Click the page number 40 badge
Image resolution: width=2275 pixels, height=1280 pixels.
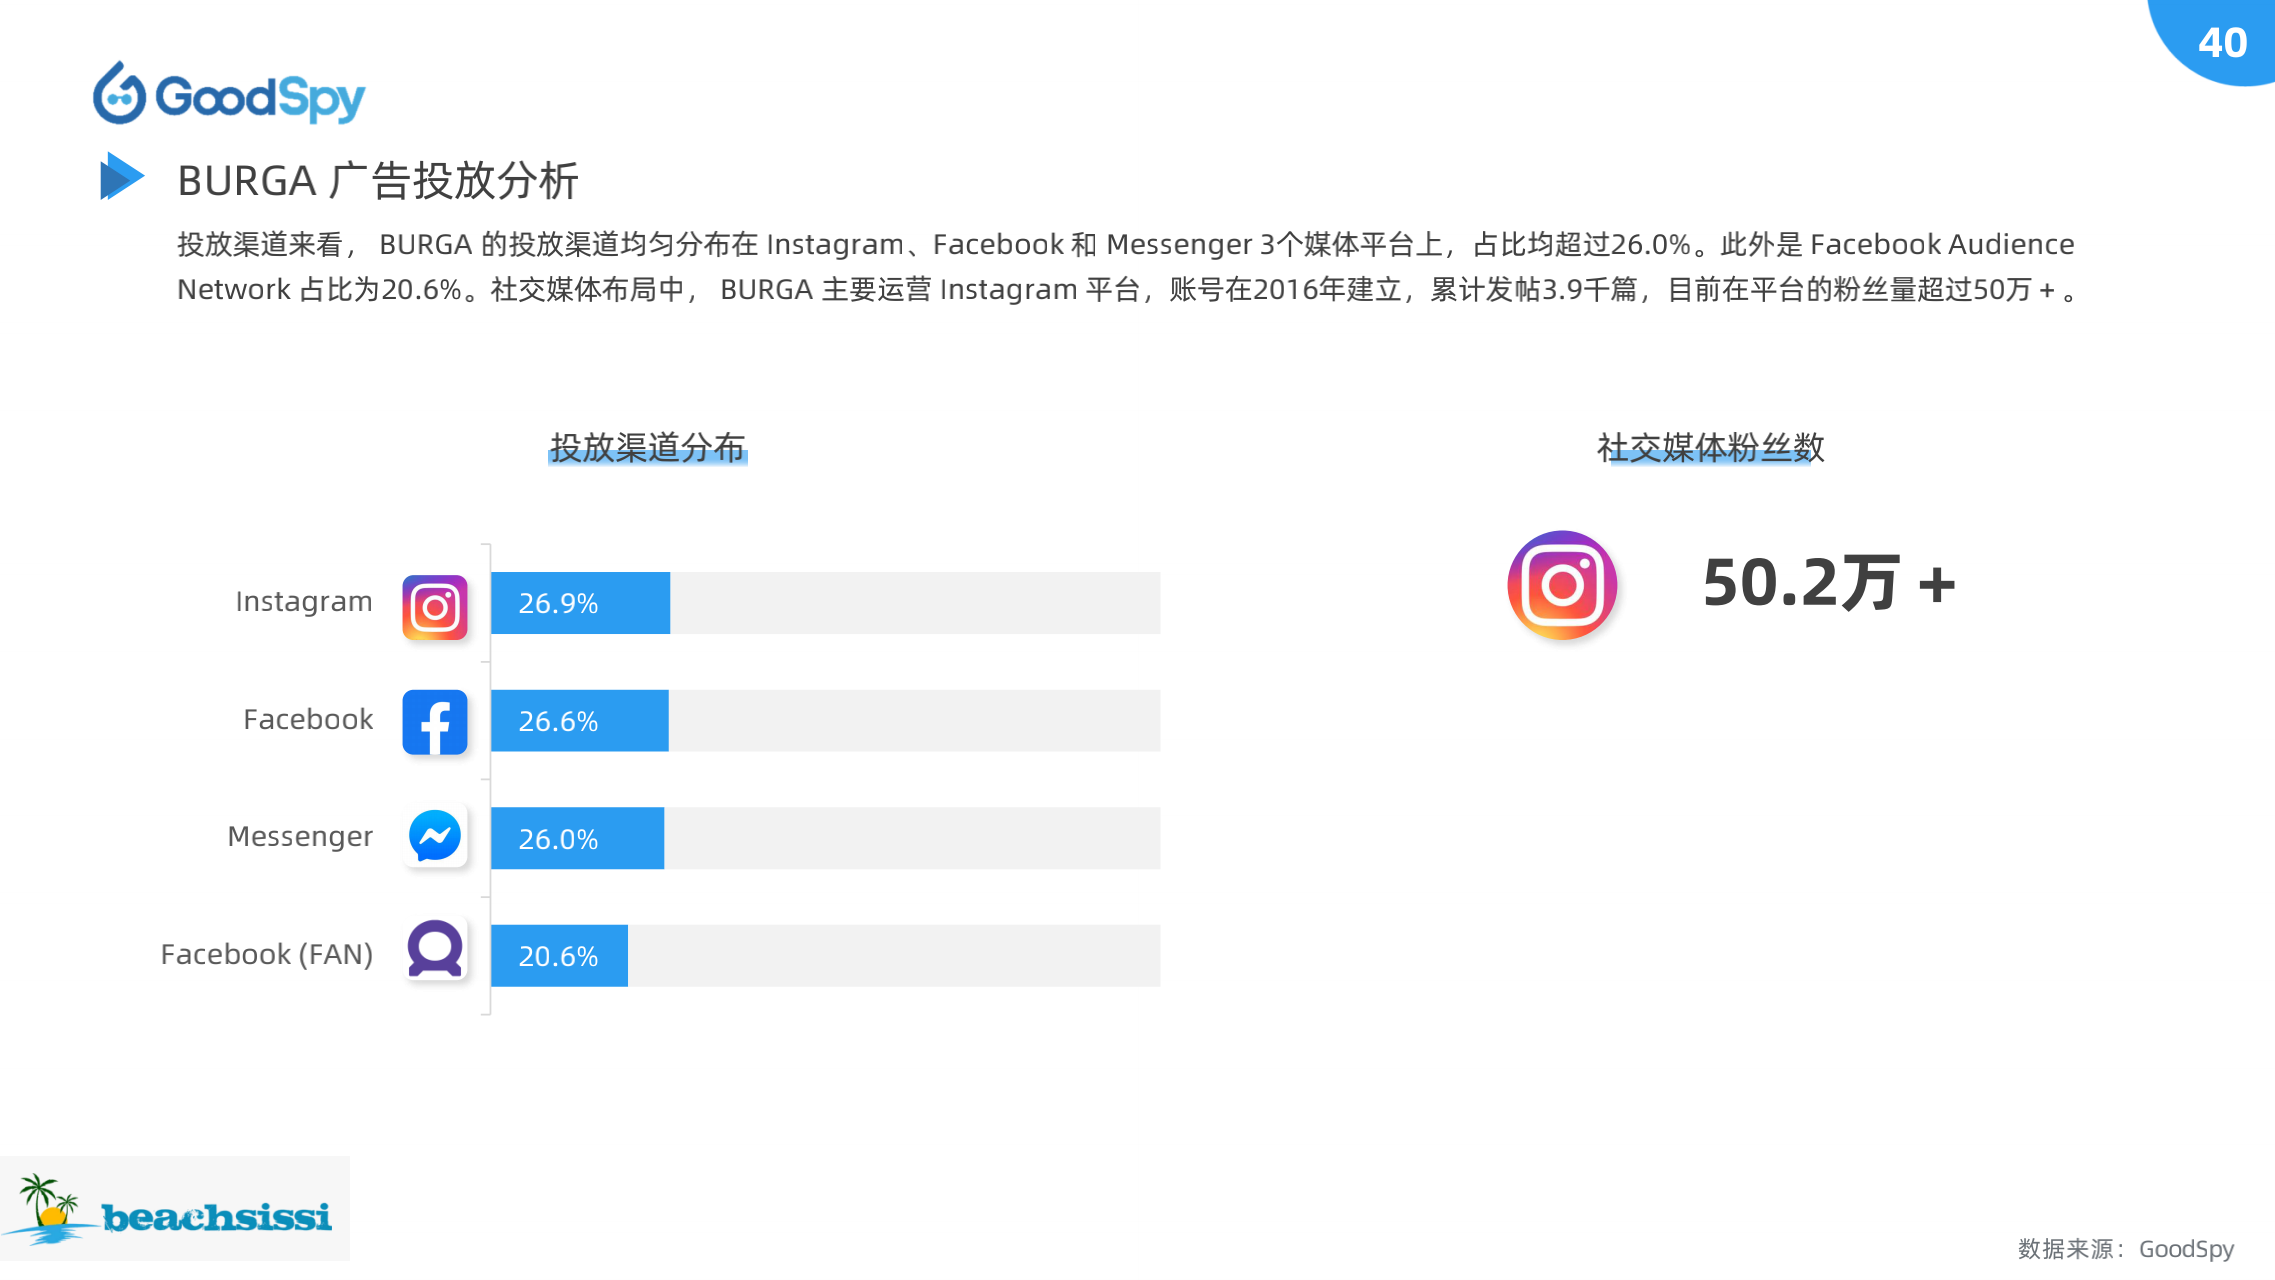(x=2221, y=42)
